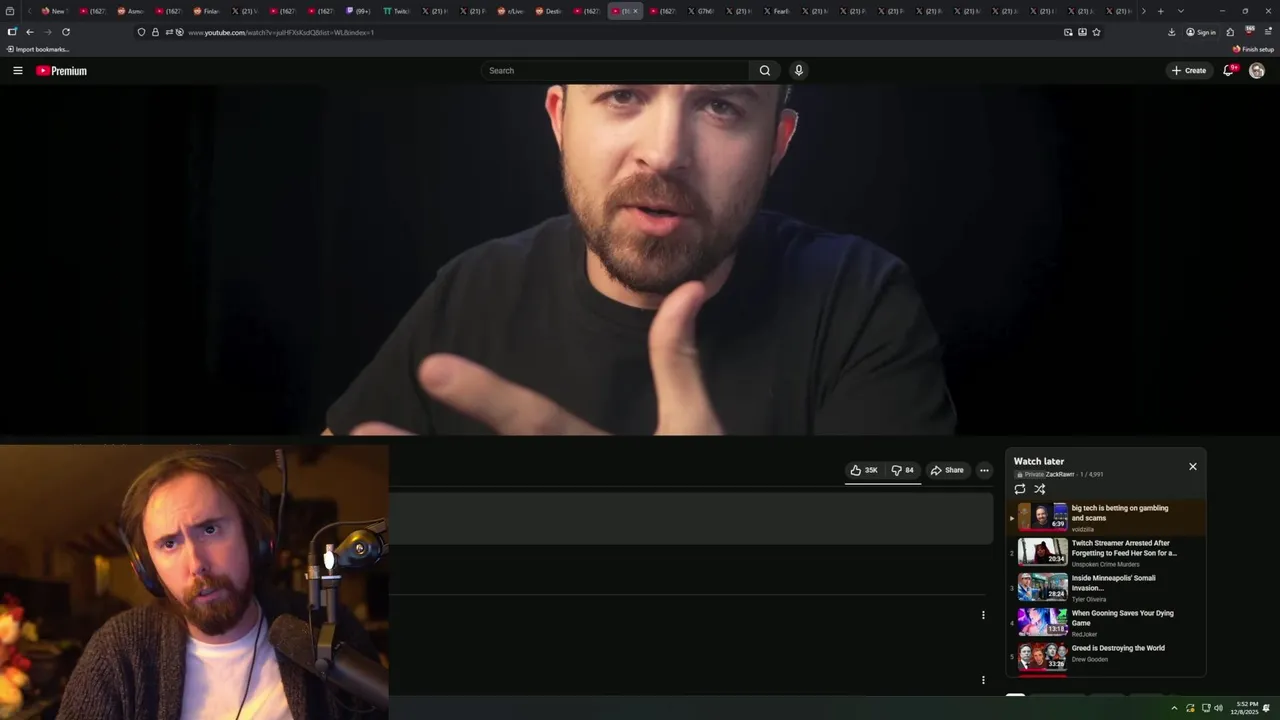Switch to the 'New' Firefox tab
Image resolution: width=1280 pixels, height=720 pixels.
tap(53, 11)
